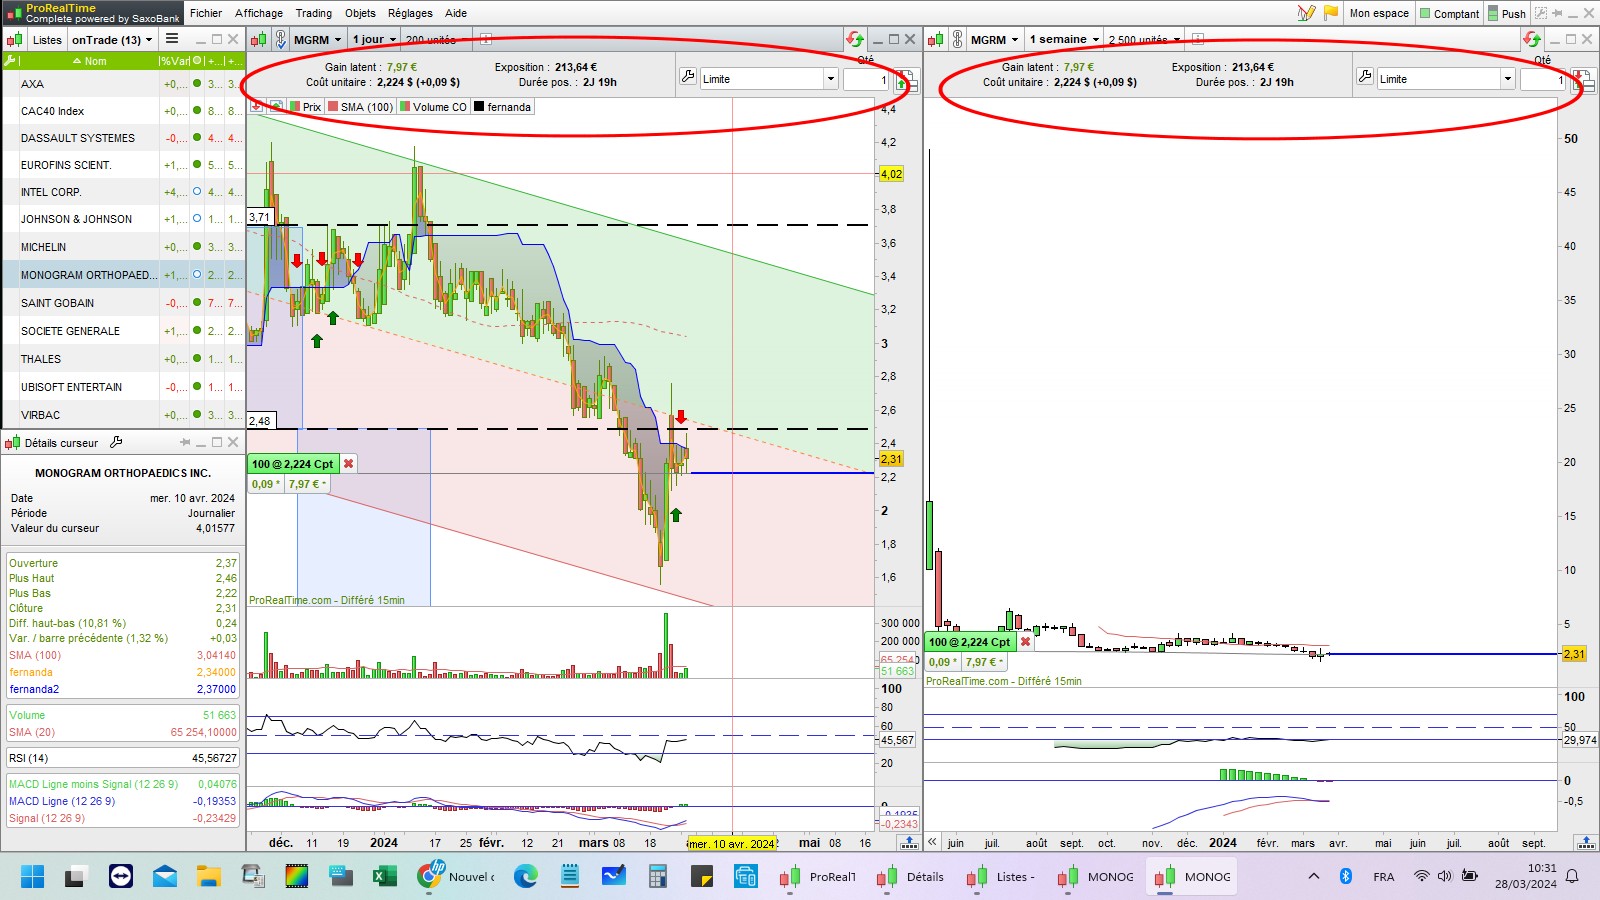Toggle the Push data mode
The image size is (1600, 900).
[1507, 13]
